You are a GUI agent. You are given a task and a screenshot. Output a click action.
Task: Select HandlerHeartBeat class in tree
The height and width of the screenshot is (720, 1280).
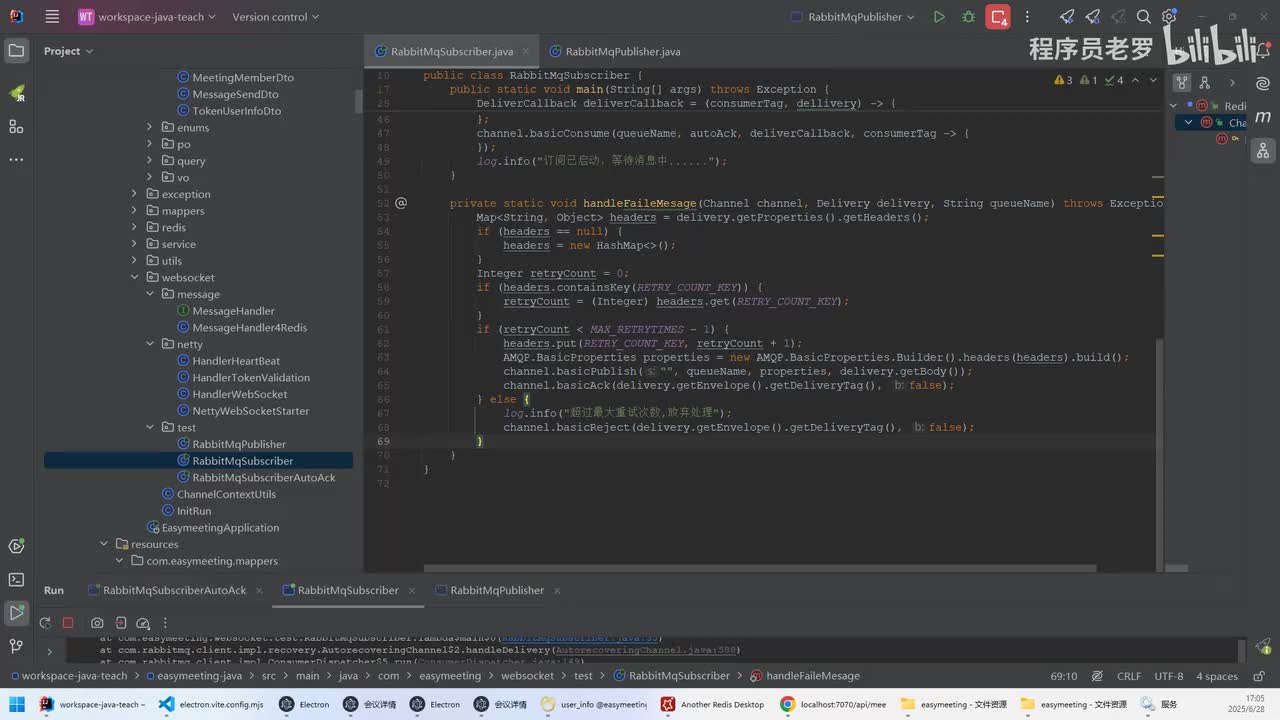tap(236, 361)
